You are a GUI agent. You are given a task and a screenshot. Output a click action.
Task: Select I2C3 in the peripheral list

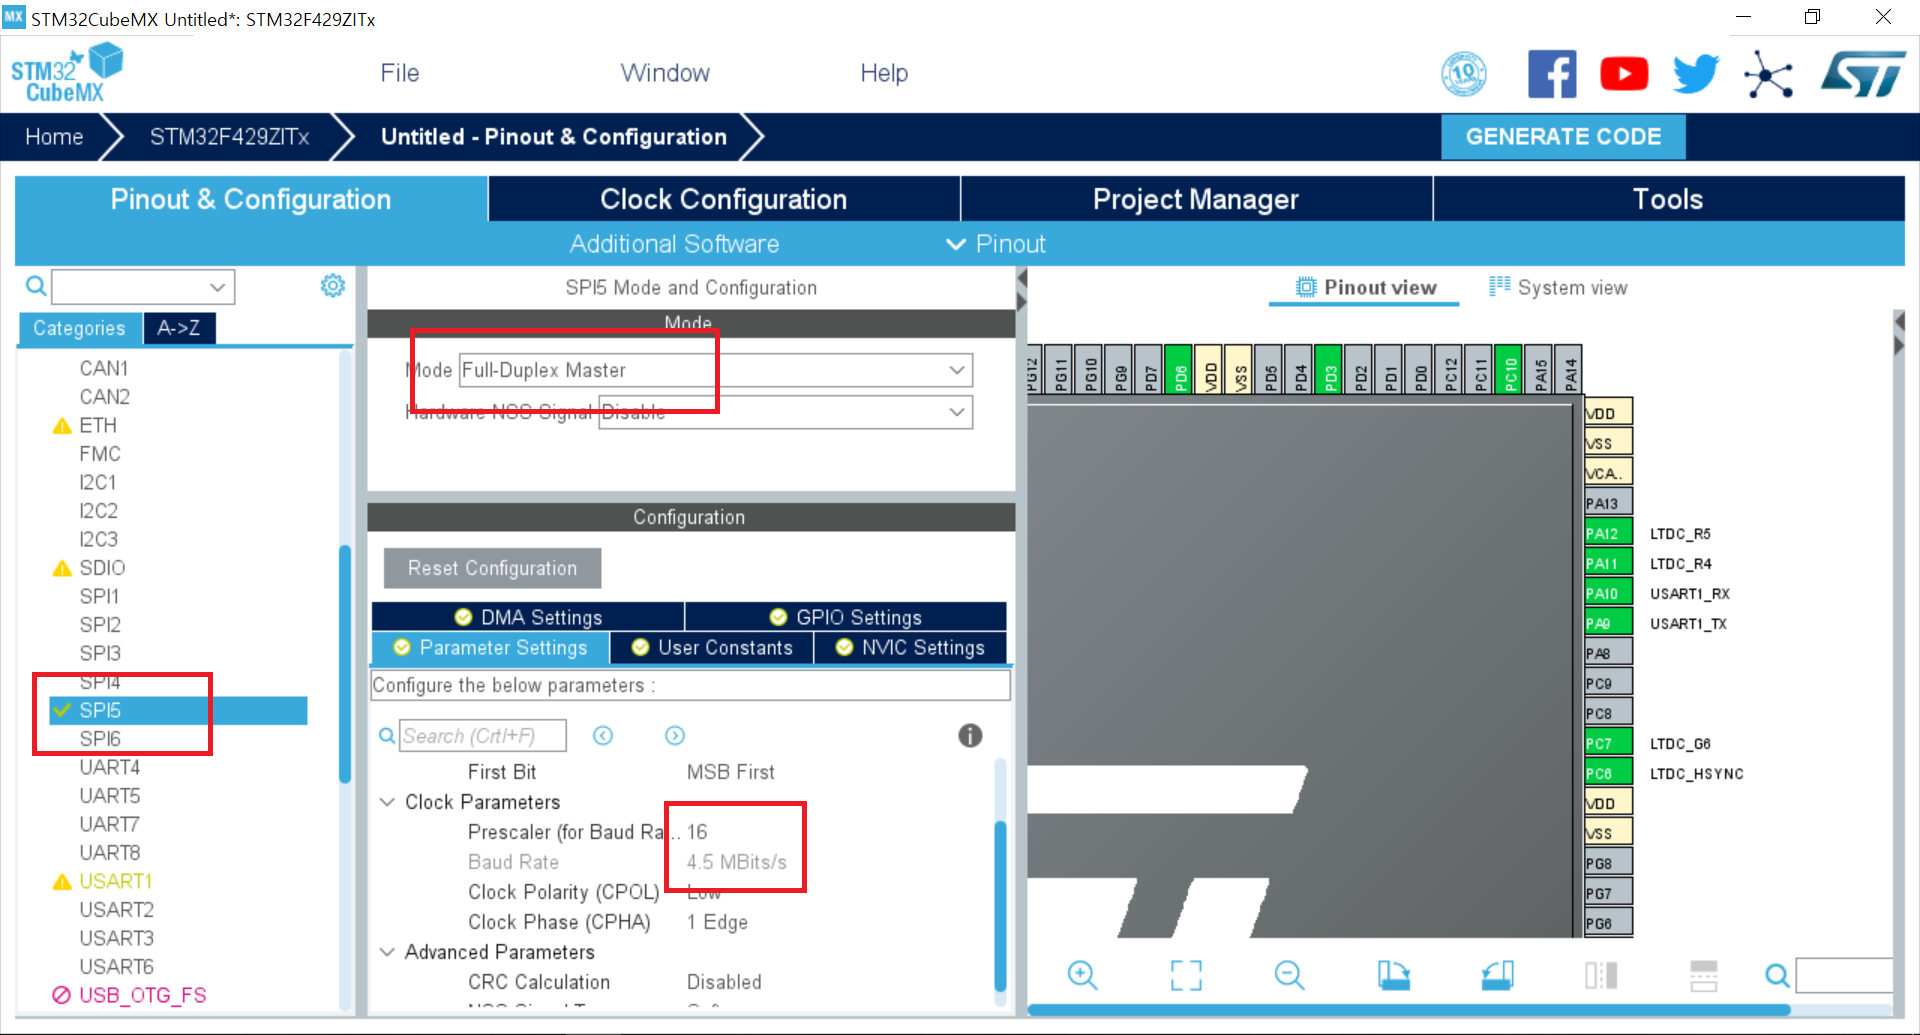pyautogui.click(x=99, y=539)
